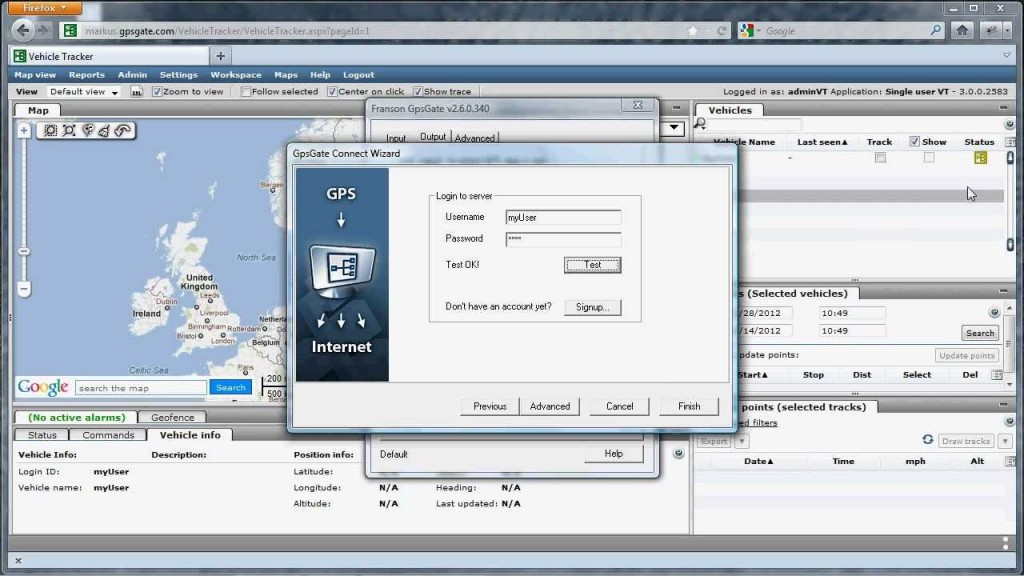Open a new browser tab with plus

220,56
